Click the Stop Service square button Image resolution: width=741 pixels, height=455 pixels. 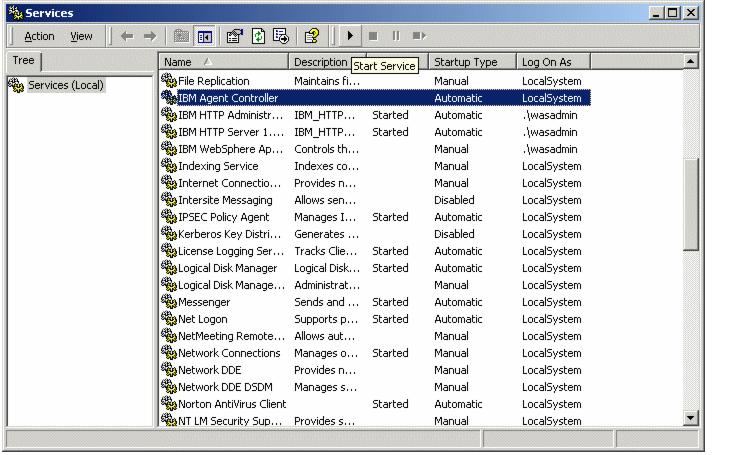[x=373, y=36]
